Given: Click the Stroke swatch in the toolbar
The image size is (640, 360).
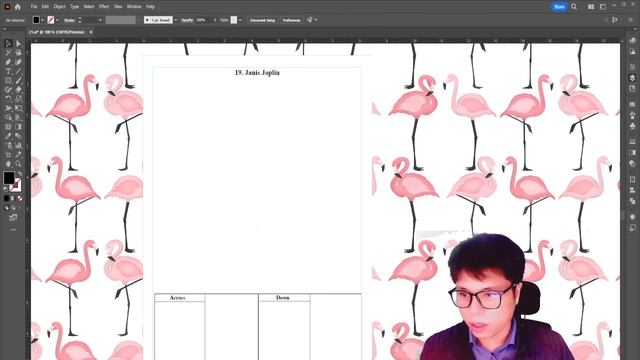Looking at the screenshot, I should click(x=16, y=185).
